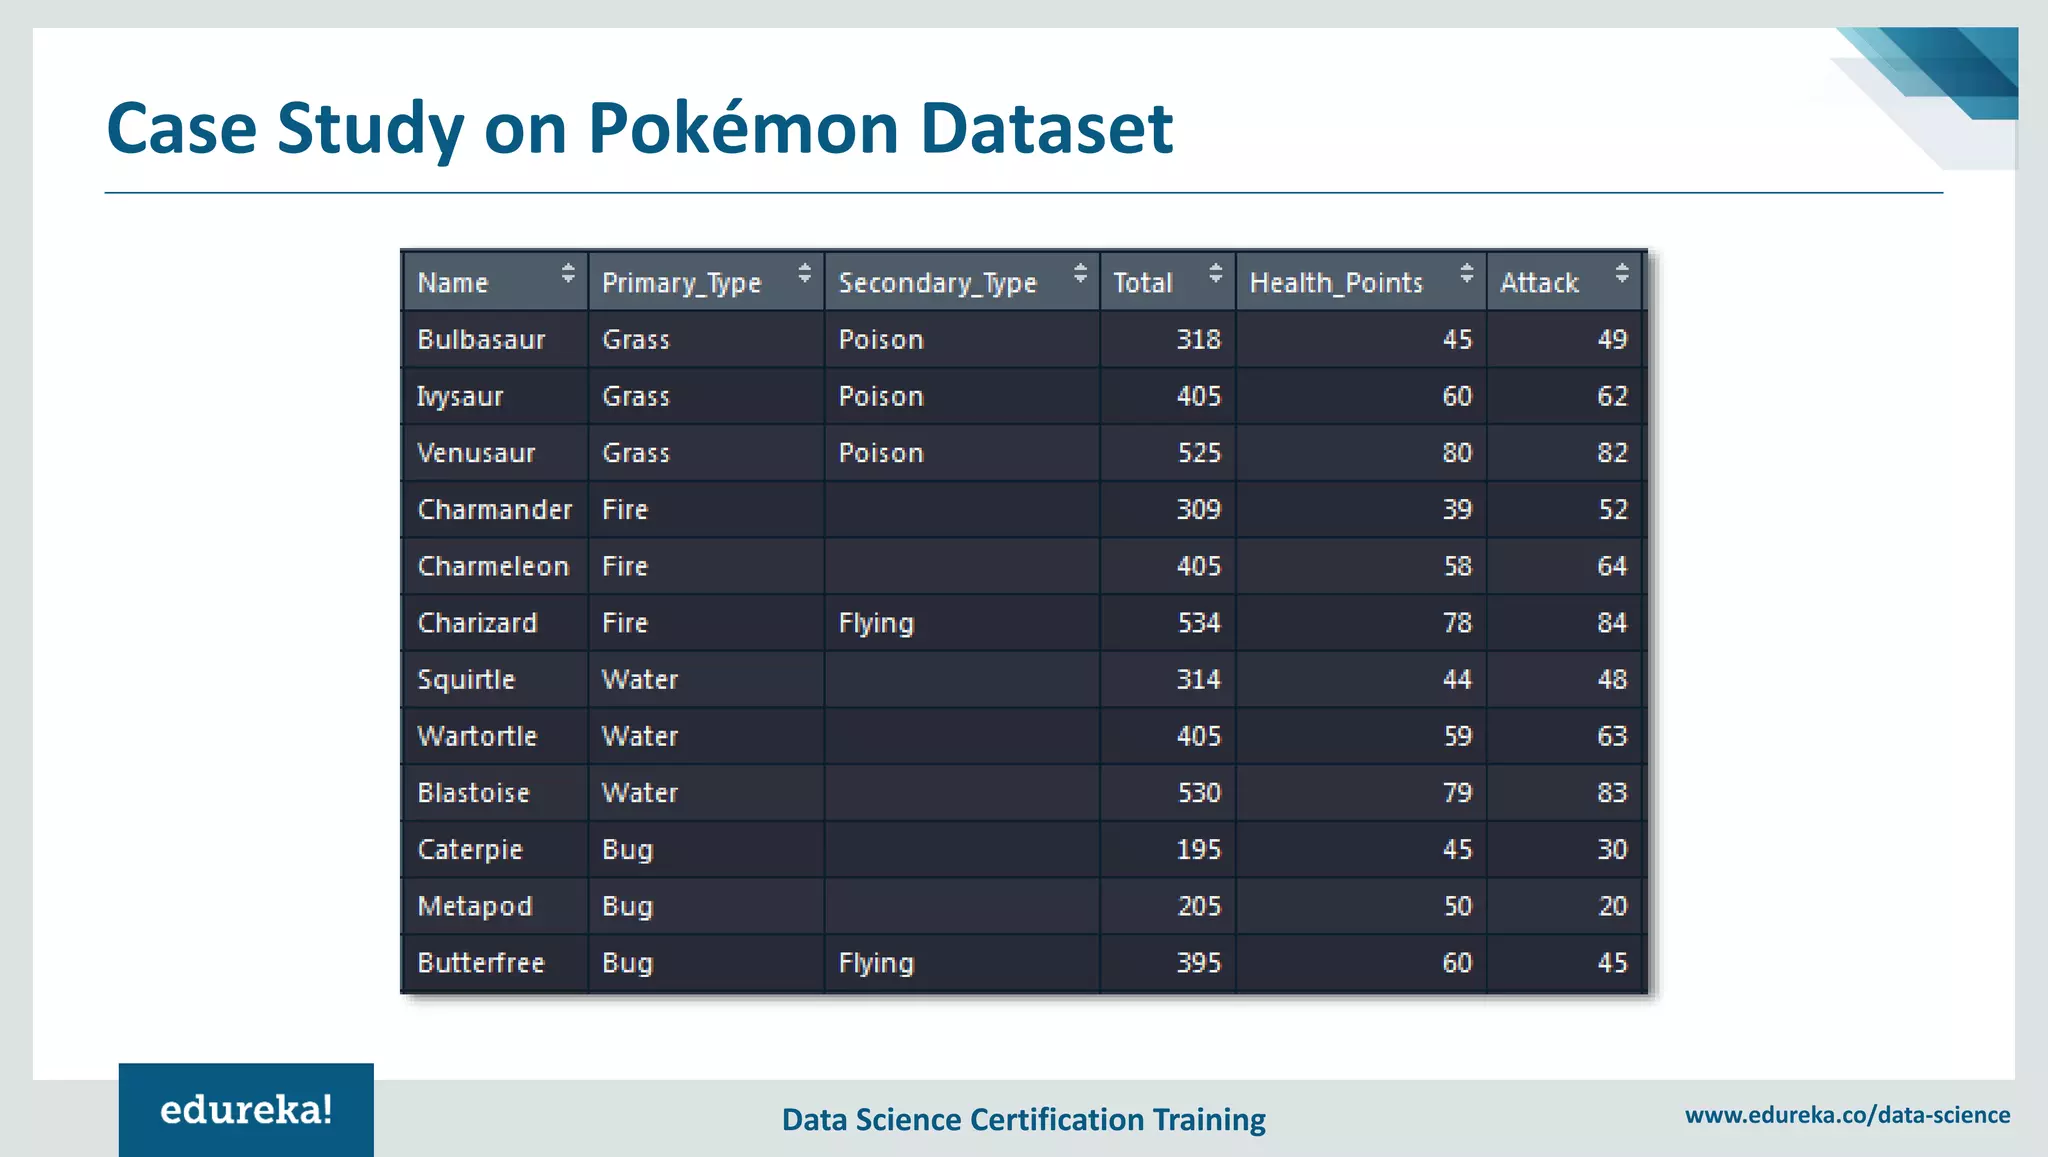This screenshot has width=2048, height=1157.
Task: Select the Caterpie name cell
Action: pos(496,850)
